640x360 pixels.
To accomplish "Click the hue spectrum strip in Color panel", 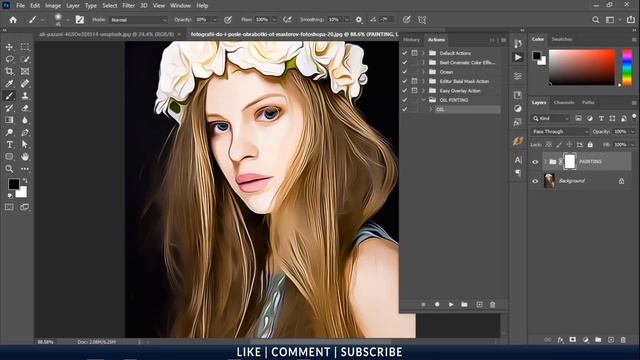I will coord(627,67).
